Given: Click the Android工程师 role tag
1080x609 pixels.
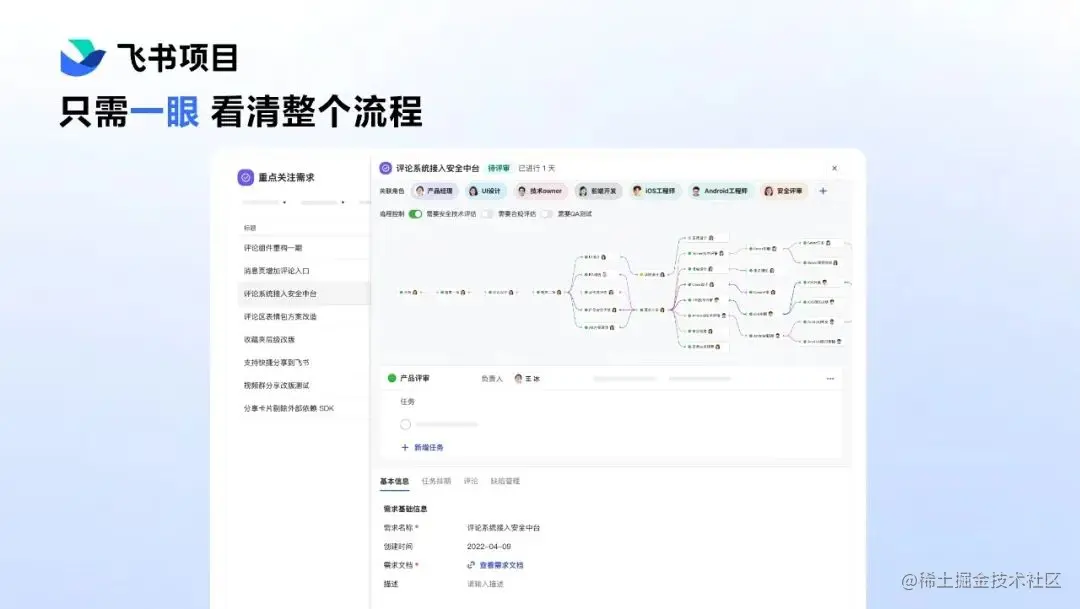Looking at the screenshot, I should tap(720, 190).
